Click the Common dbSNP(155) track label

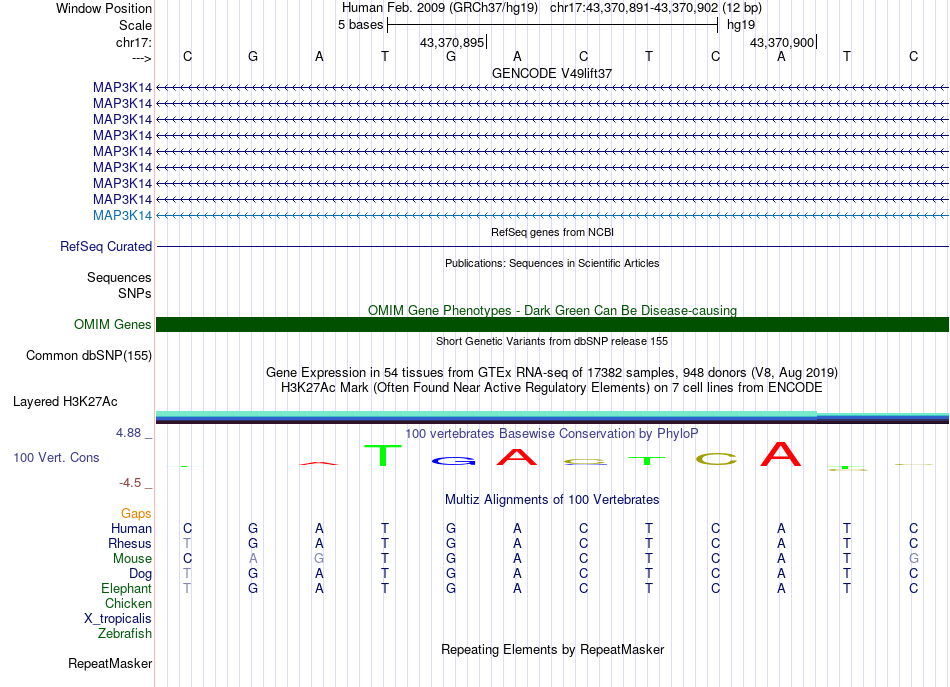point(89,356)
